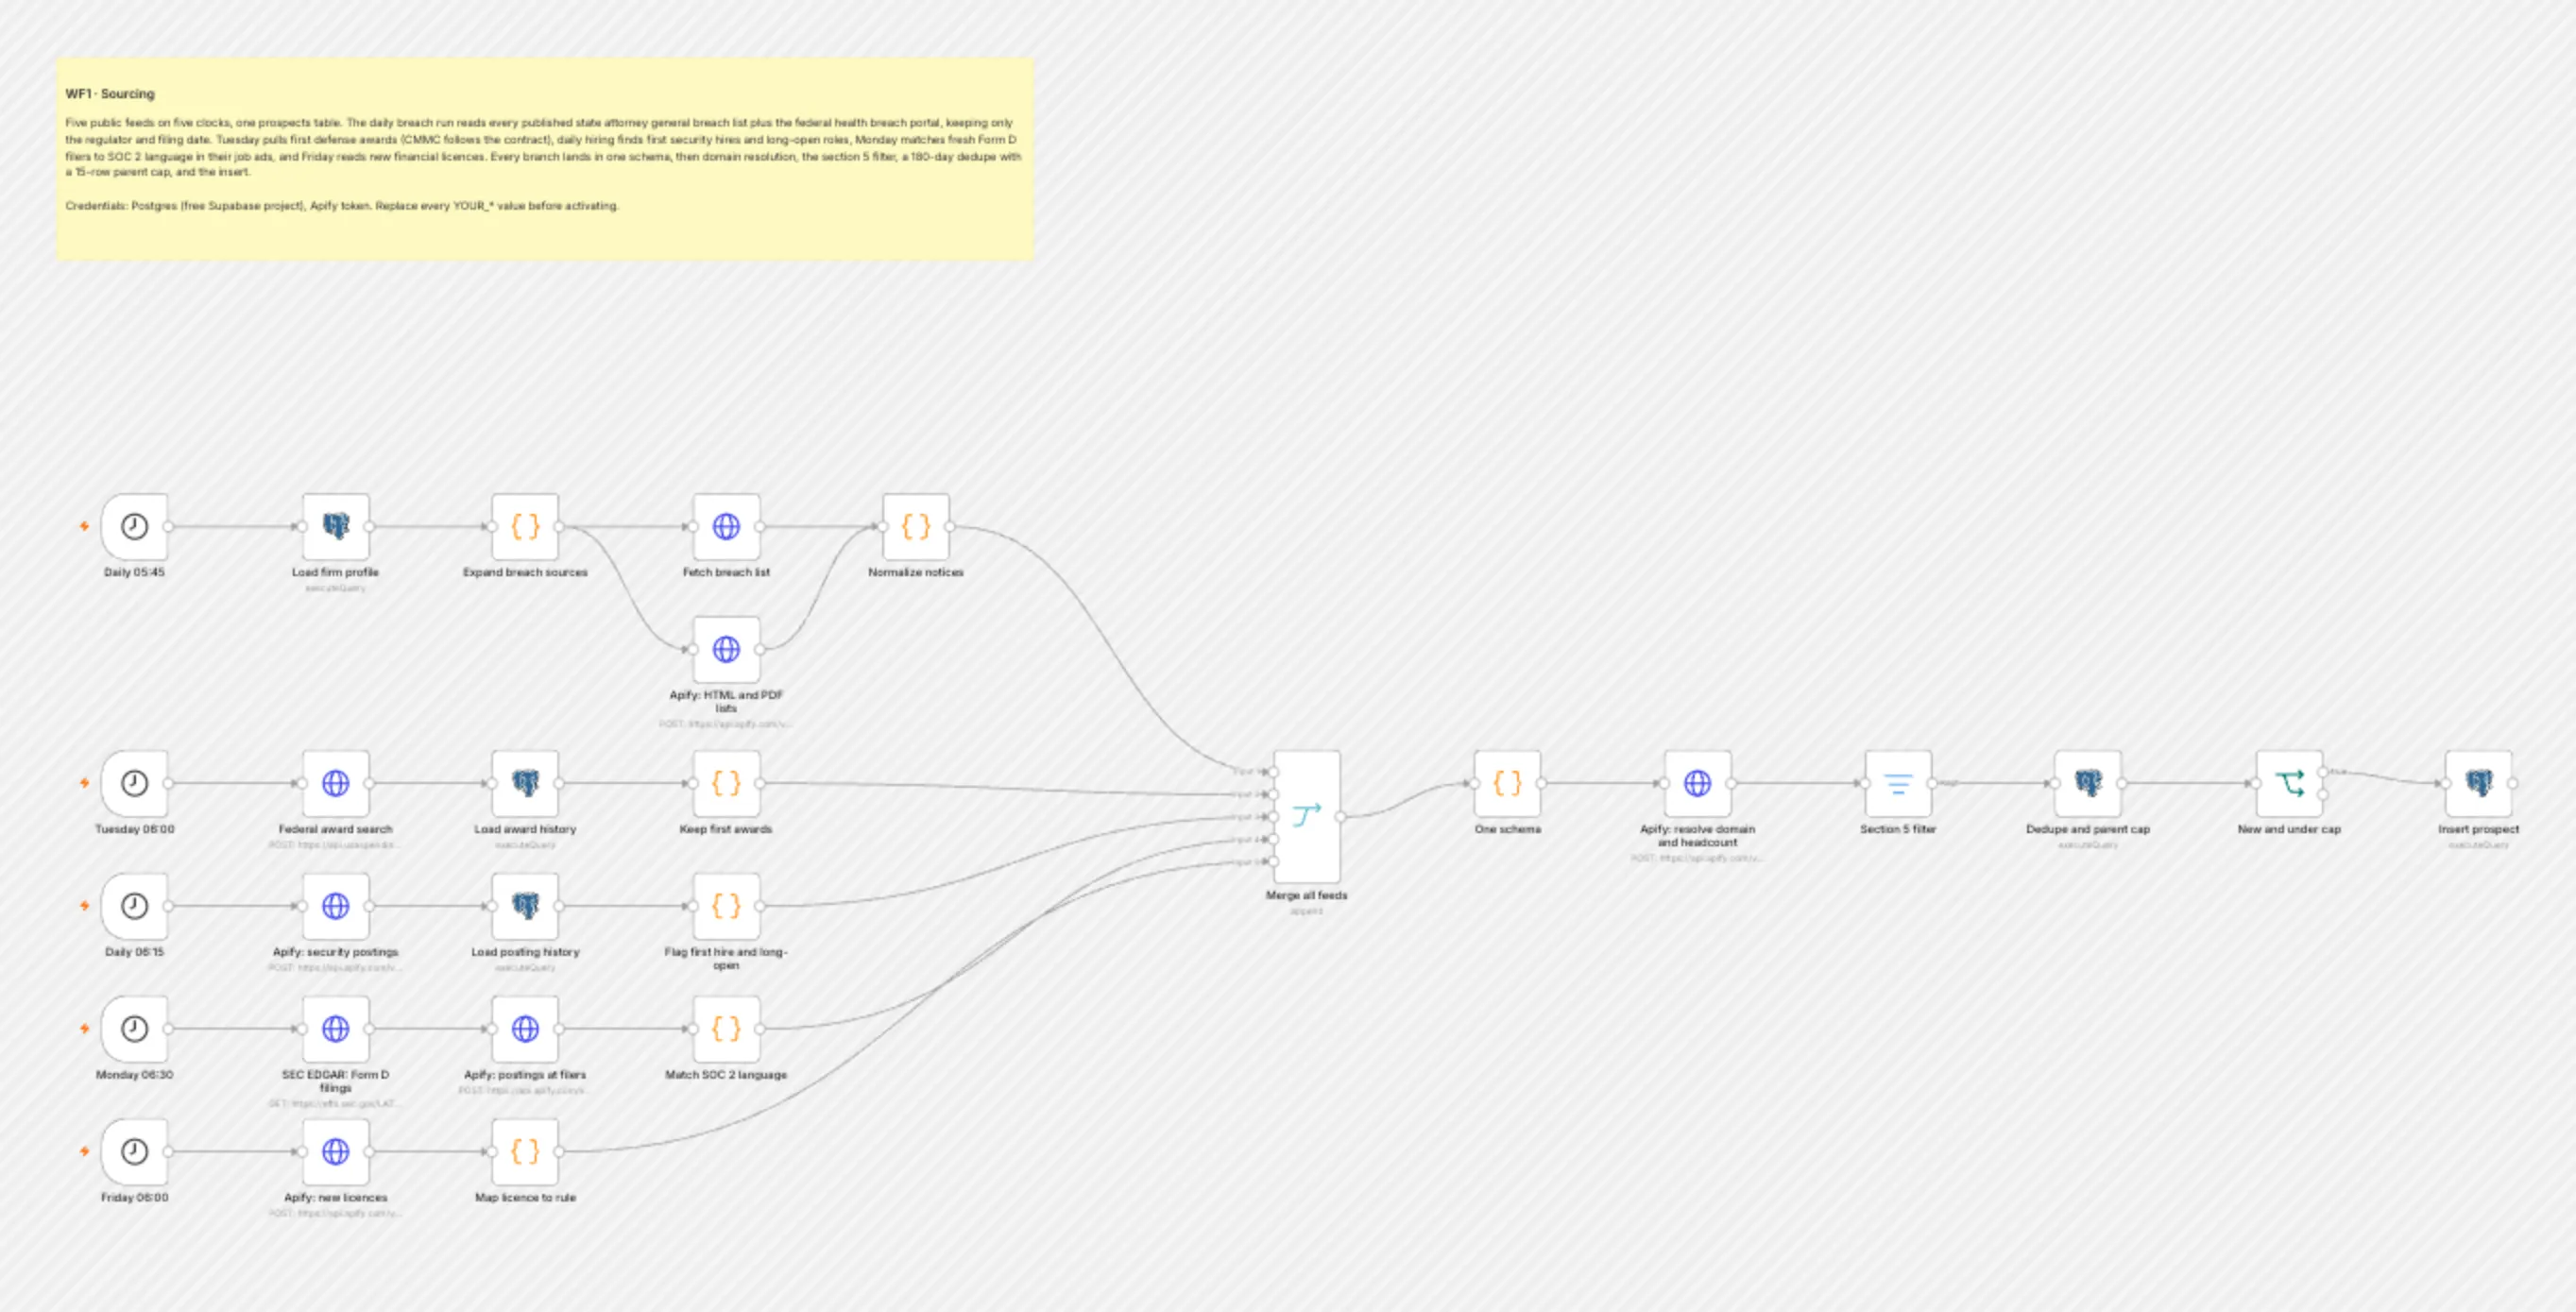The height and width of the screenshot is (1312, 2576).
Task: Open Apify: new licences HTTP node
Action: click(x=336, y=1152)
